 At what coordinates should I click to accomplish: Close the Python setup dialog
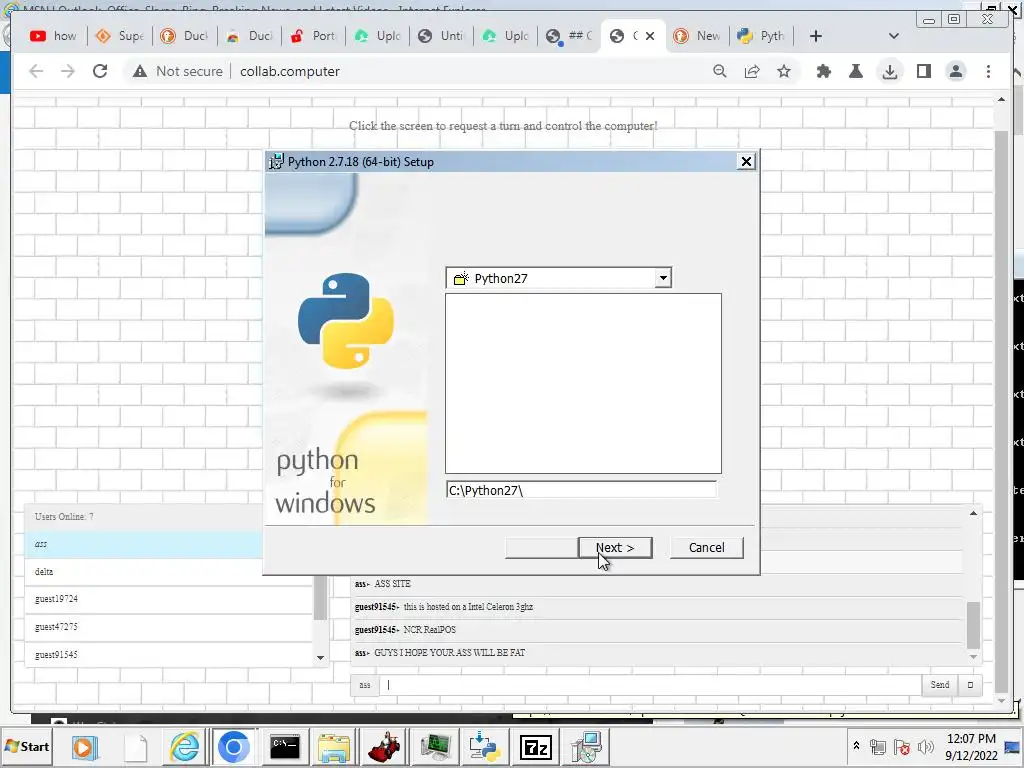coord(746,161)
